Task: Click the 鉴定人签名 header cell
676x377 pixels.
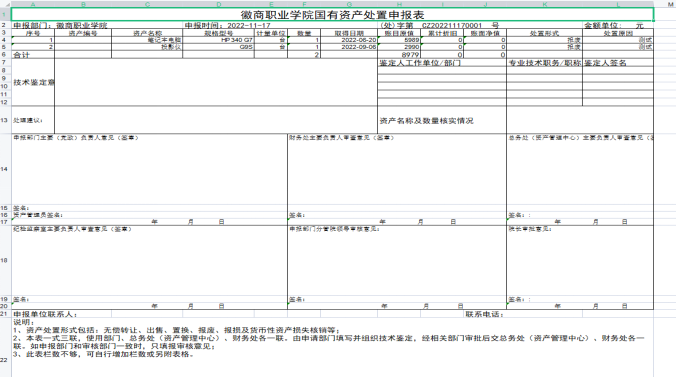Action: [618, 63]
